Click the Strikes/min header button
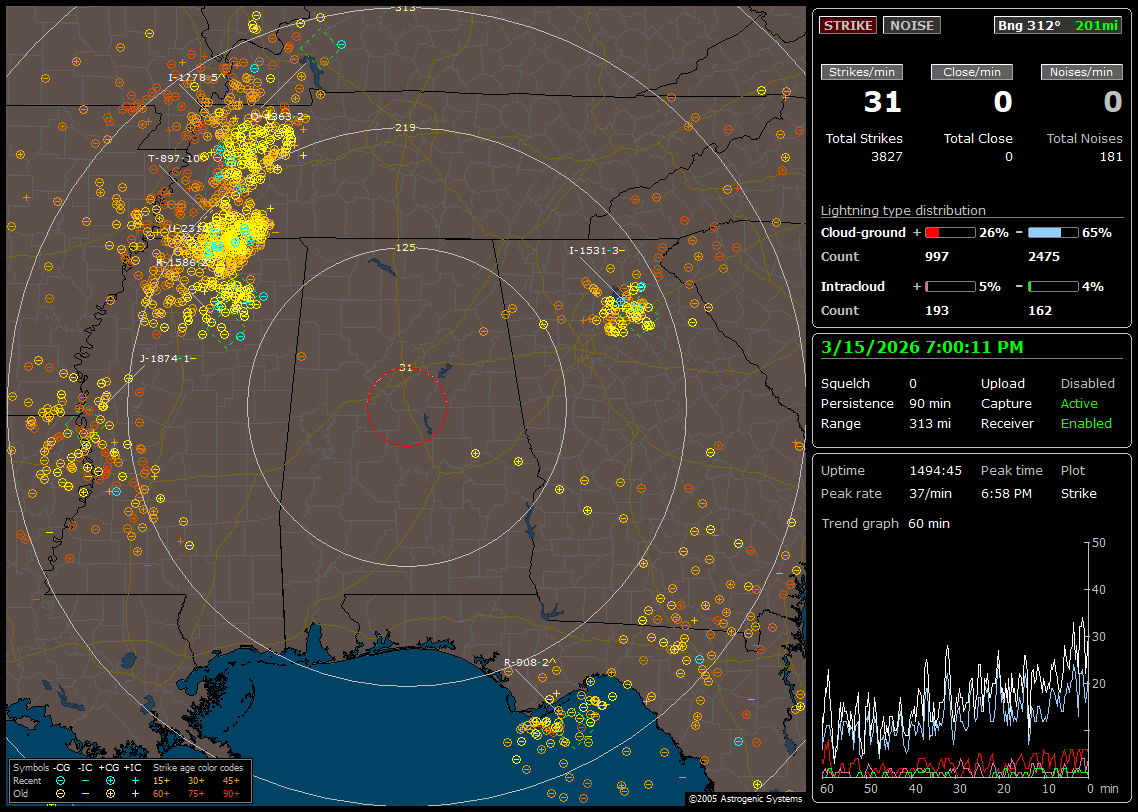 tap(862, 72)
